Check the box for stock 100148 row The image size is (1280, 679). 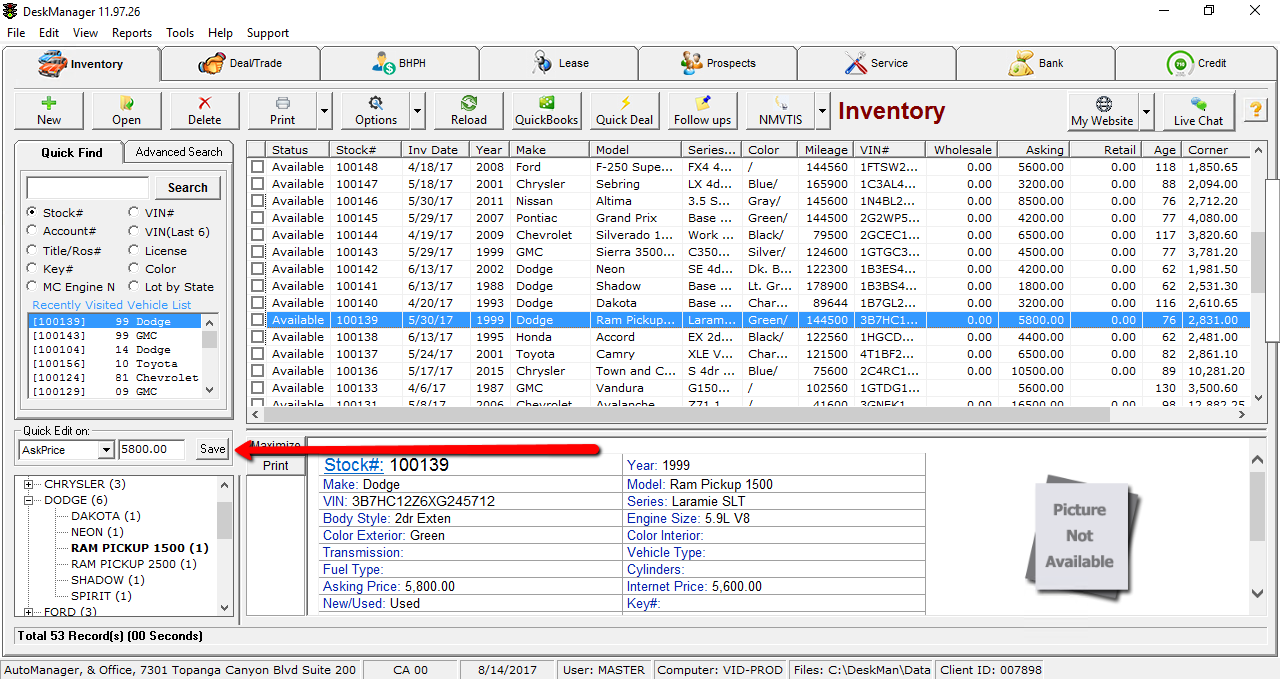point(257,167)
